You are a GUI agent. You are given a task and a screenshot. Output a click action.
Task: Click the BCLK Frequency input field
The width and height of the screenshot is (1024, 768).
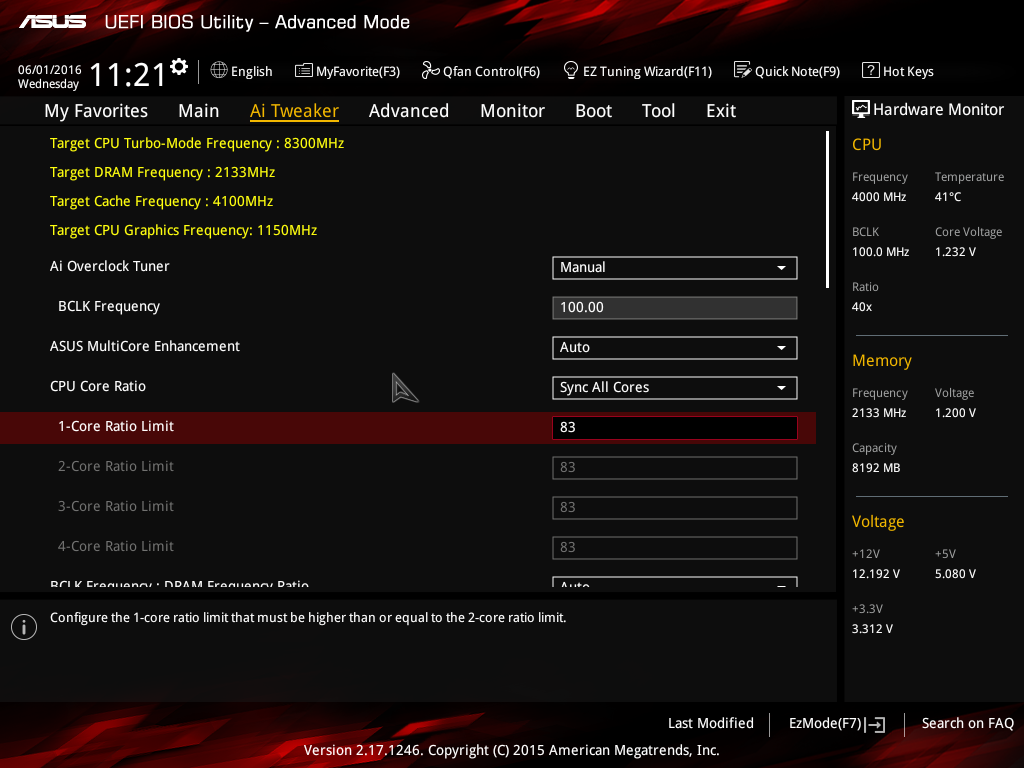click(675, 308)
